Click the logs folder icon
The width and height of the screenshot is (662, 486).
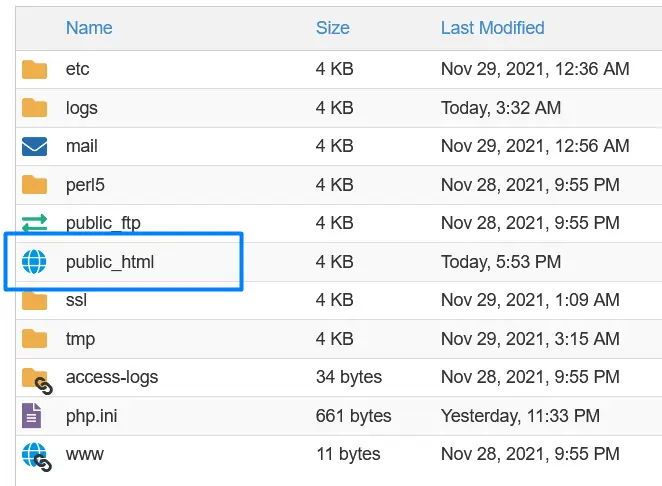click(x=35, y=108)
